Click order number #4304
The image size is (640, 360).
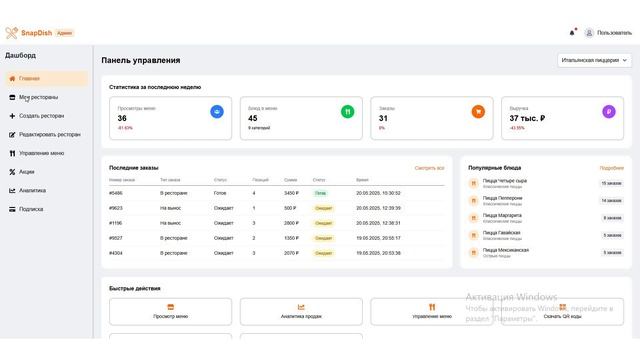116,253
